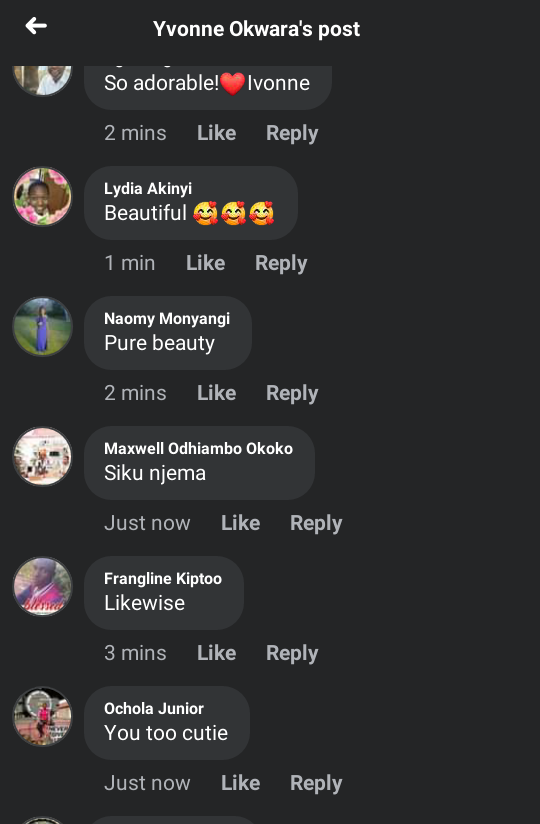
Task: Like Ochola Junior's 'You too cutie' comment
Action: (241, 782)
